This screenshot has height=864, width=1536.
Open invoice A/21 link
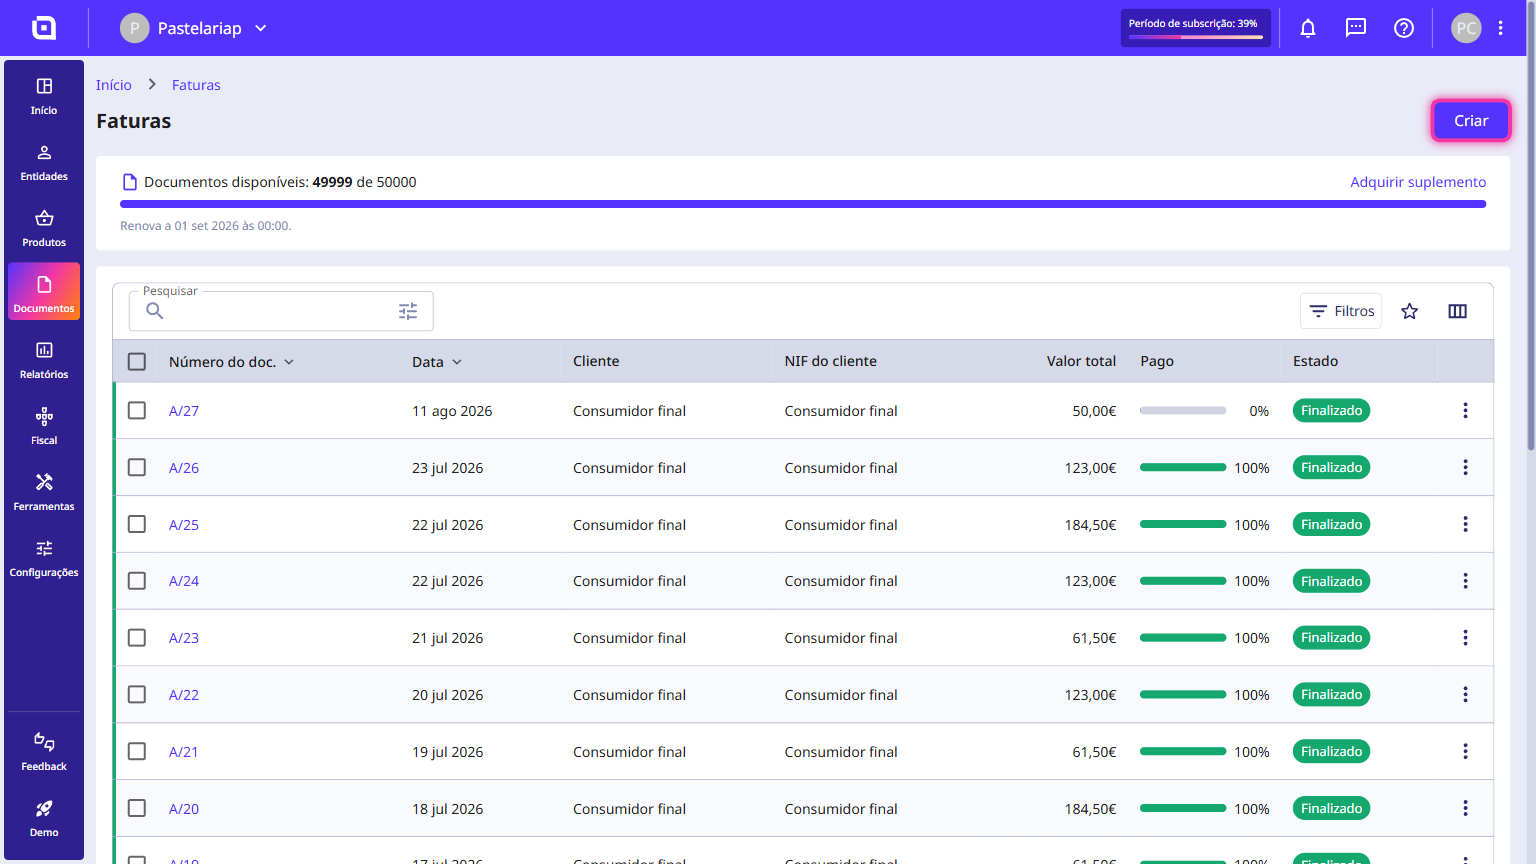tap(183, 752)
